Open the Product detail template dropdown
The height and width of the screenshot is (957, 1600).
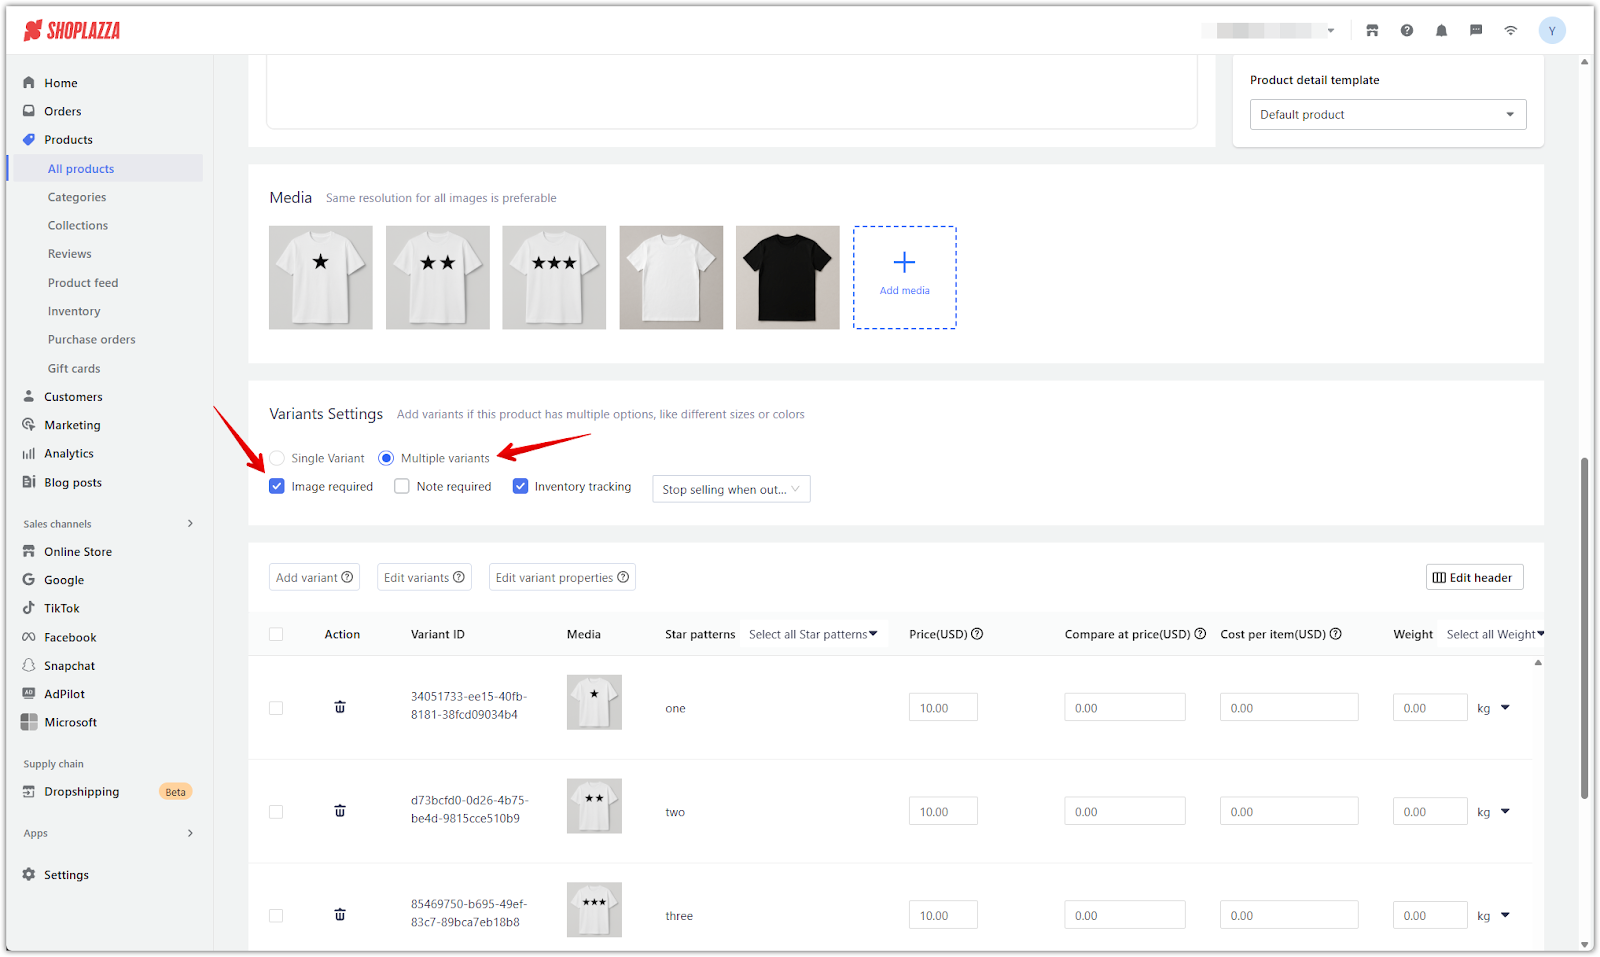pyautogui.click(x=1388, y=114)
